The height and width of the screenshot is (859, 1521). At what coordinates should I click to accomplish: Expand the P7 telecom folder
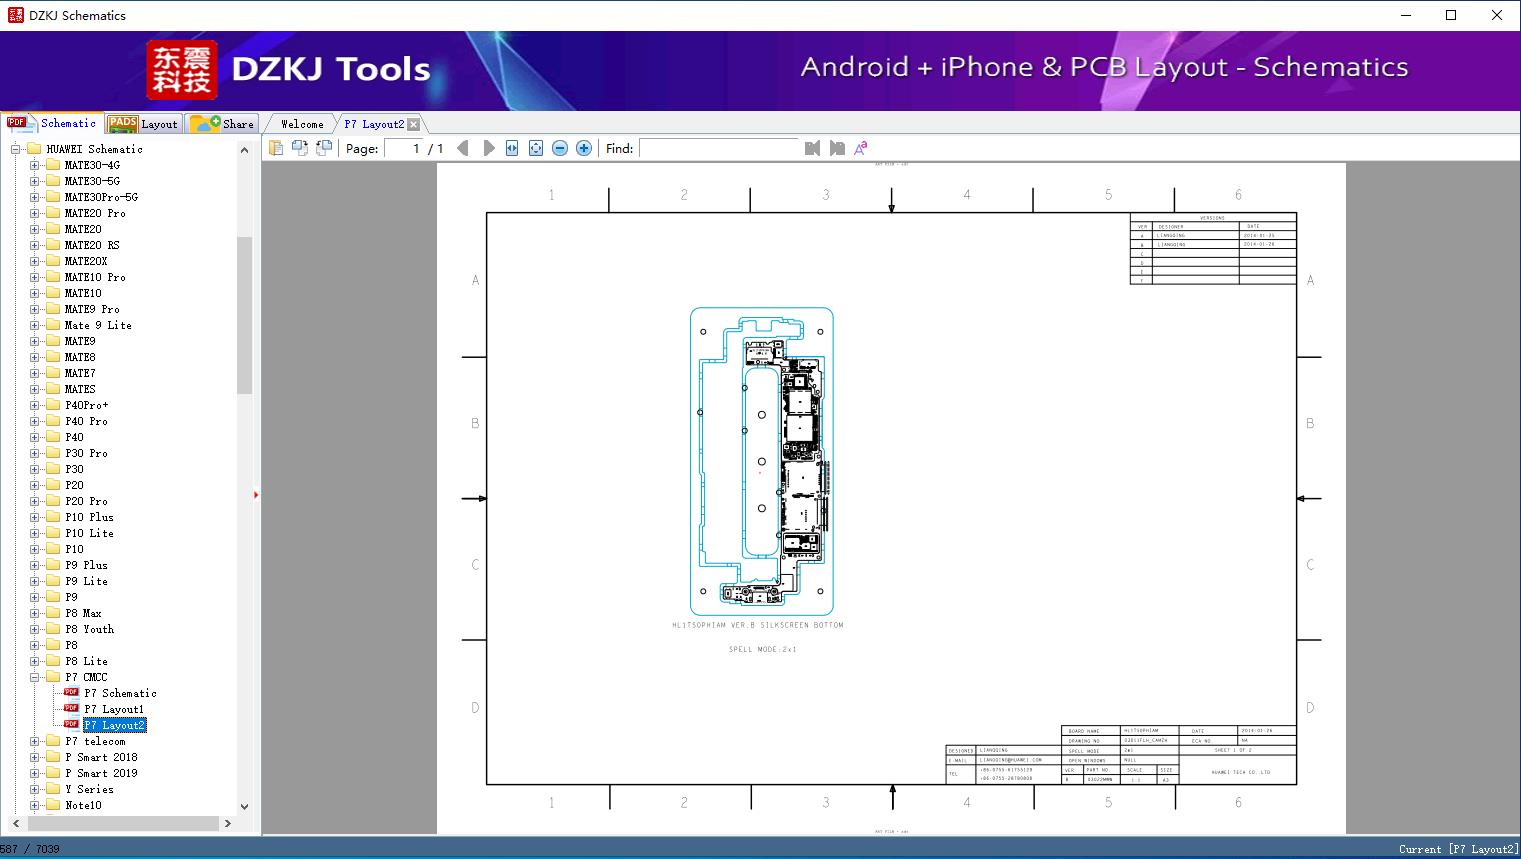34,741
